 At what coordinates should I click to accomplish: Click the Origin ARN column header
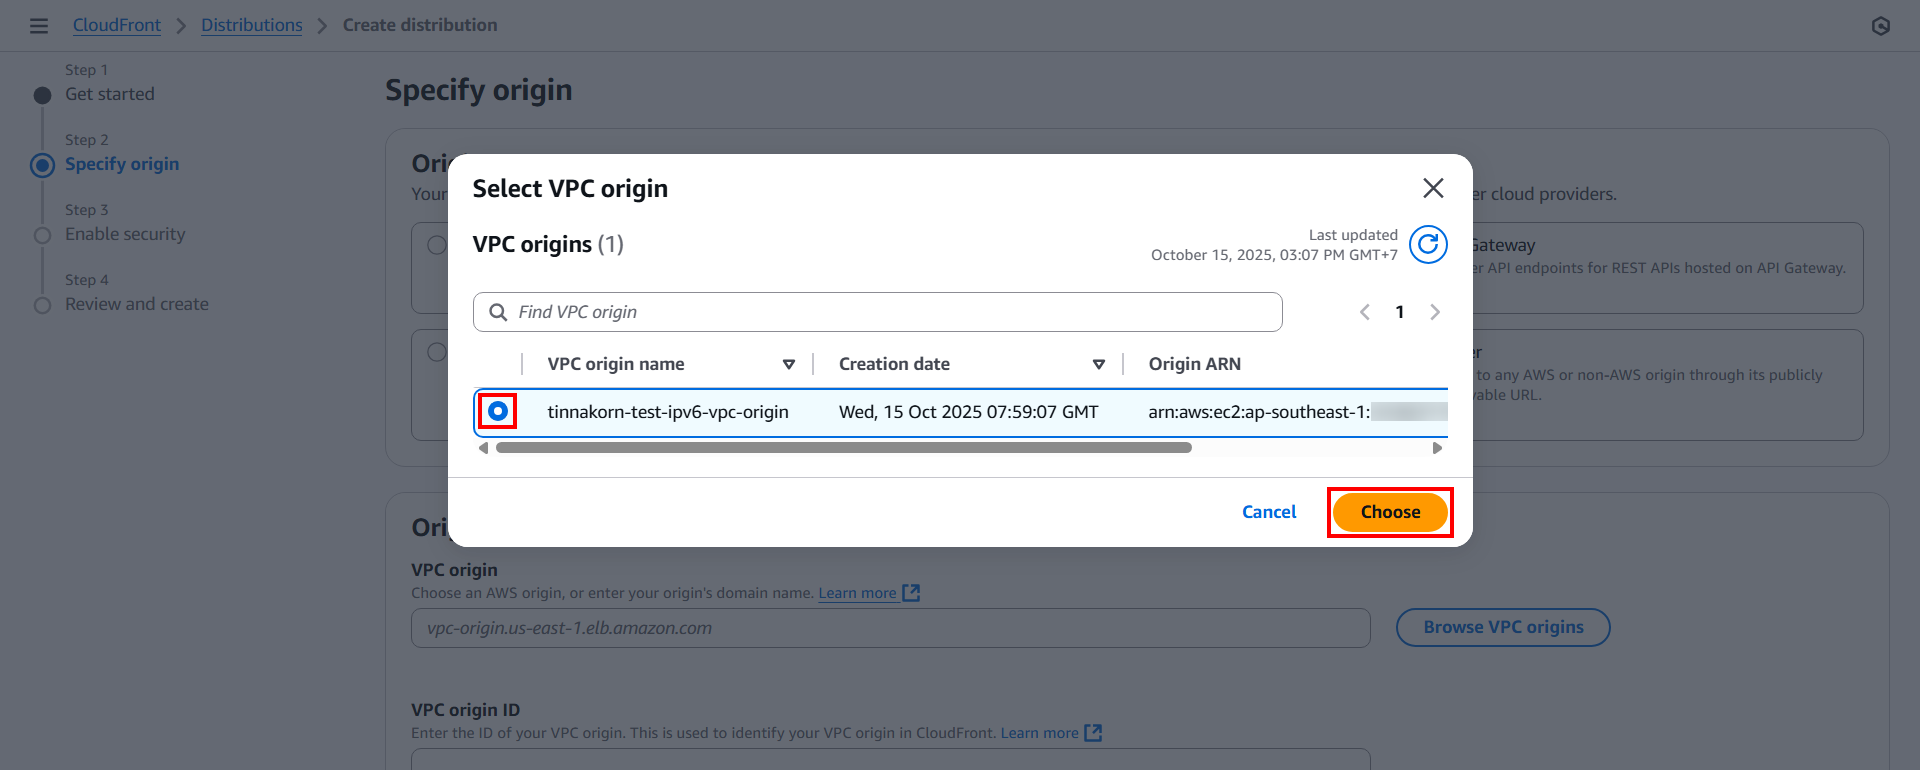coord(1194,364)
